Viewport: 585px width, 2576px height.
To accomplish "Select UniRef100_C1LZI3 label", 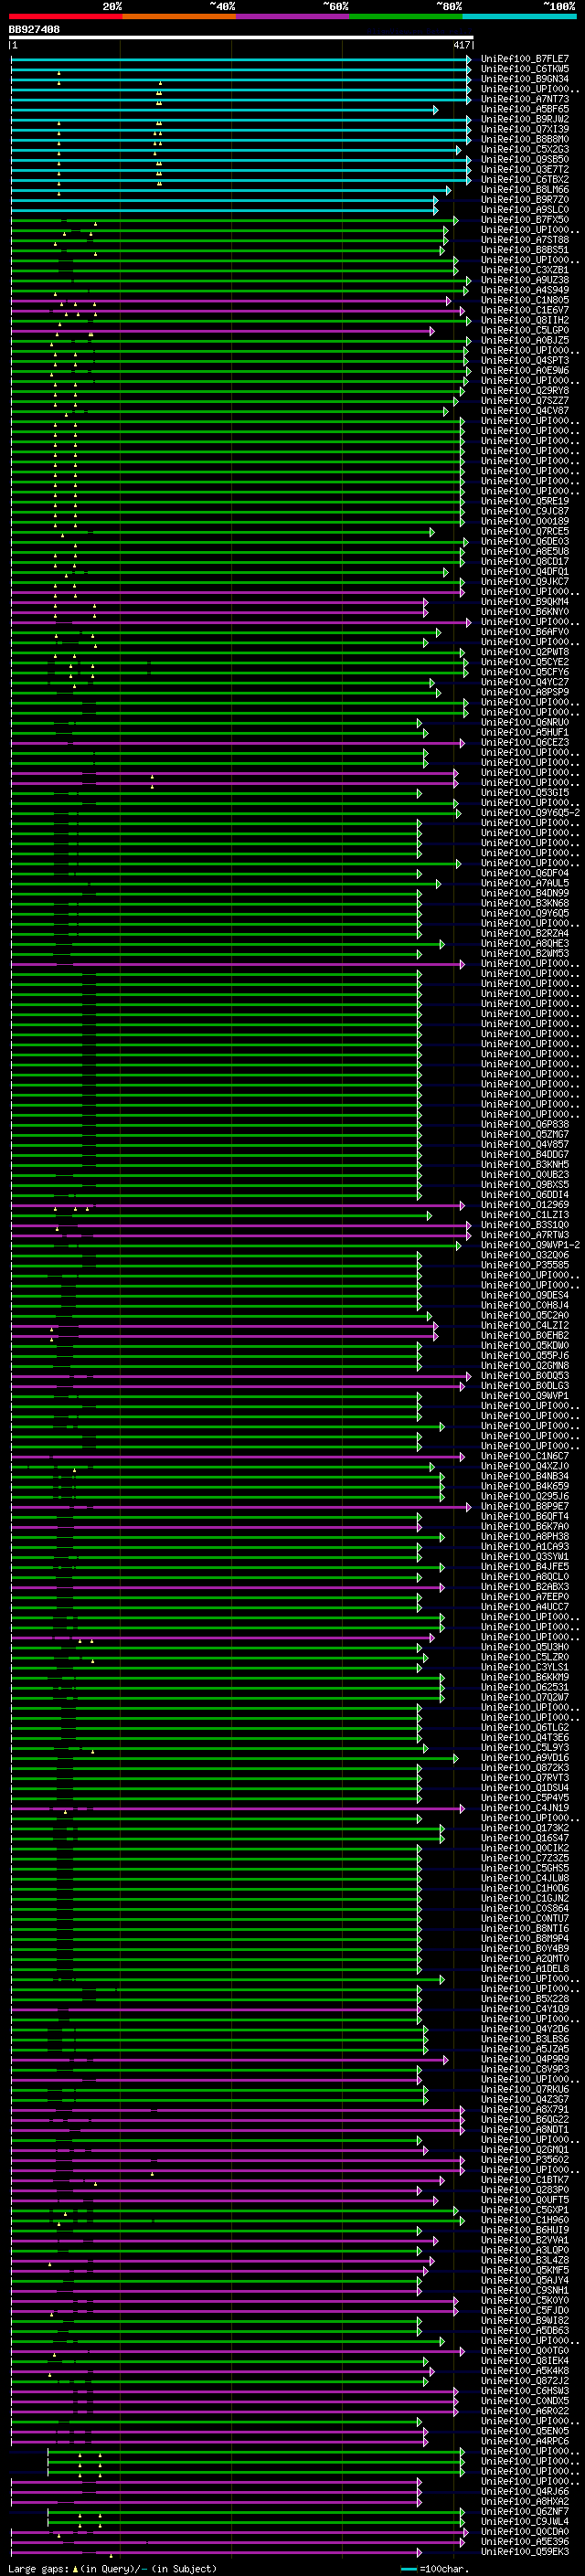I will pos(525,1215).
